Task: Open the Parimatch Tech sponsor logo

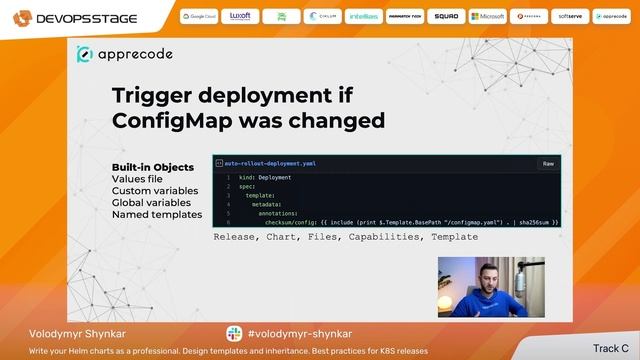Action: [405, 16]
